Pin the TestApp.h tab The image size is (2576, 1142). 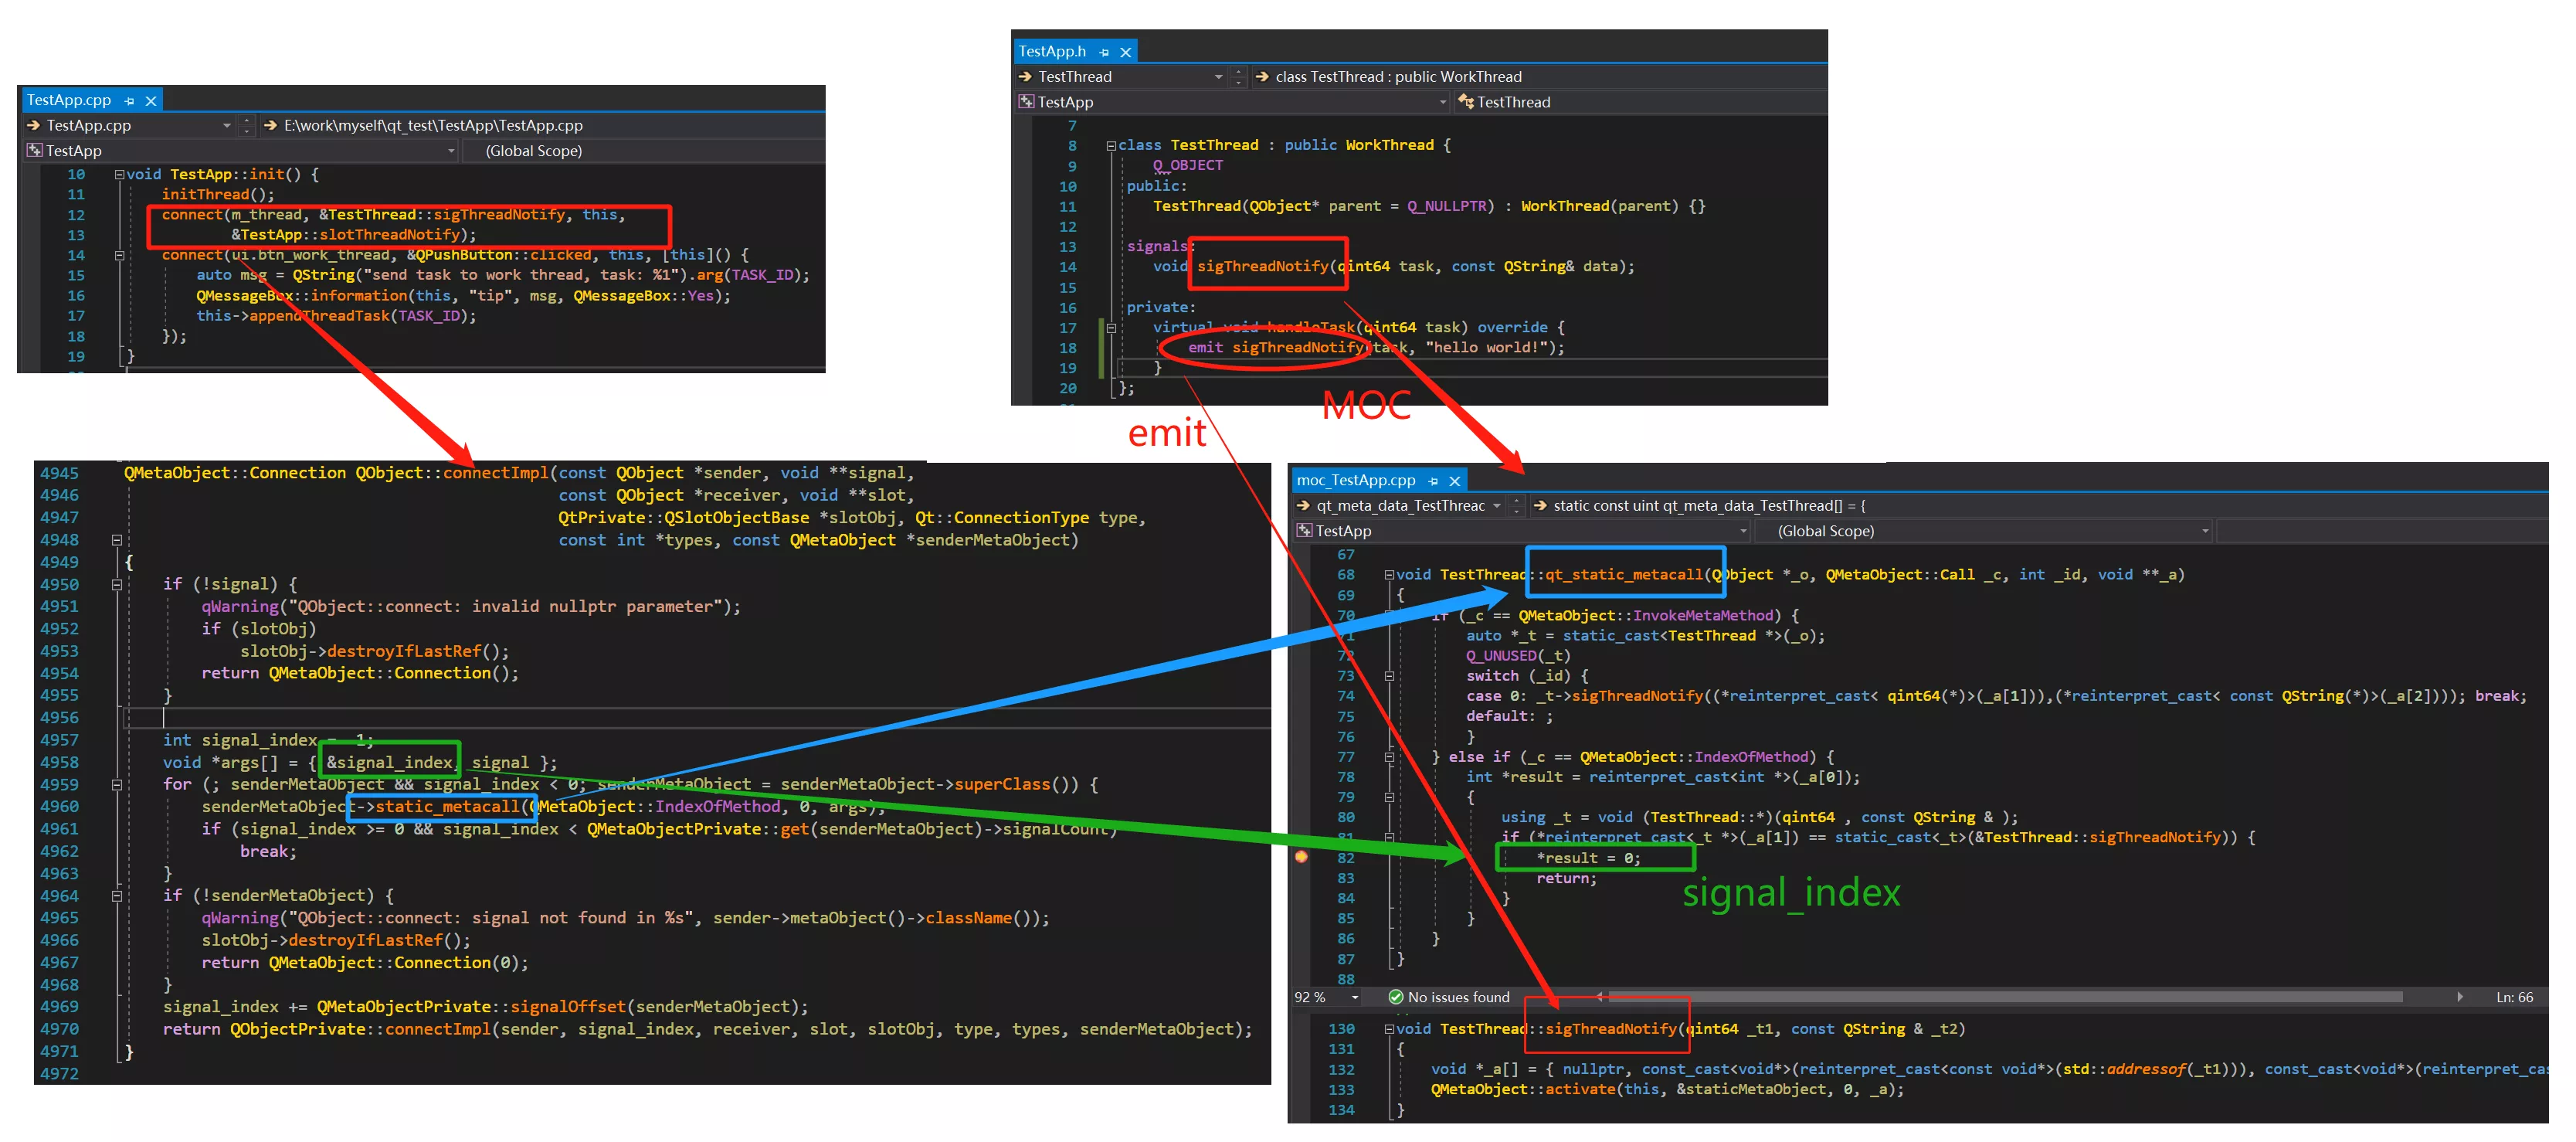pos(1104,52)
